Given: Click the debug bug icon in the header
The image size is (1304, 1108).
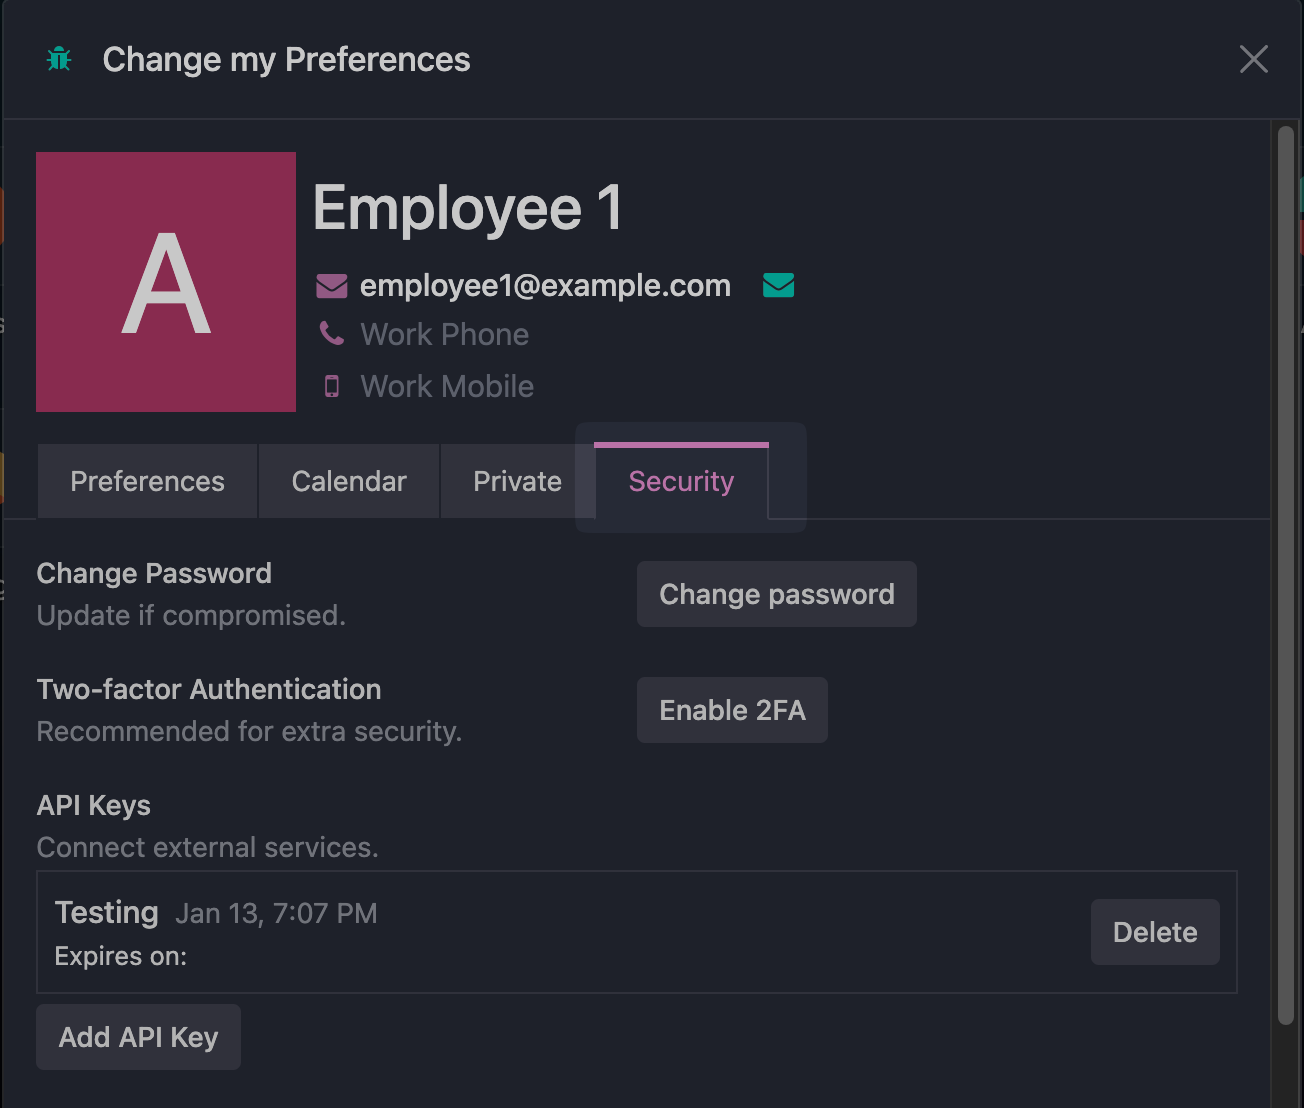Looking at the screenshot, I should 60,60.
